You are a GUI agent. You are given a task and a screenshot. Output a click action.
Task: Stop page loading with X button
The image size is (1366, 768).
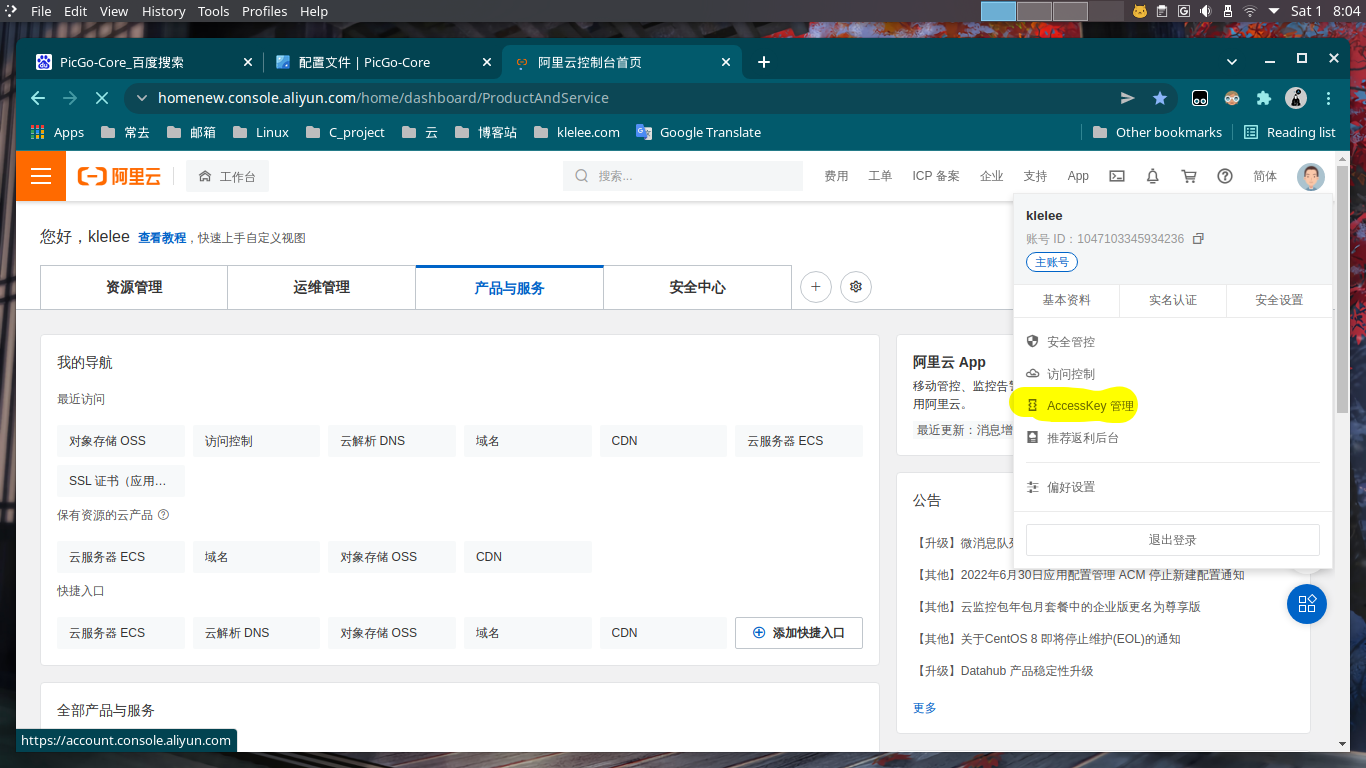pos(101,98)
